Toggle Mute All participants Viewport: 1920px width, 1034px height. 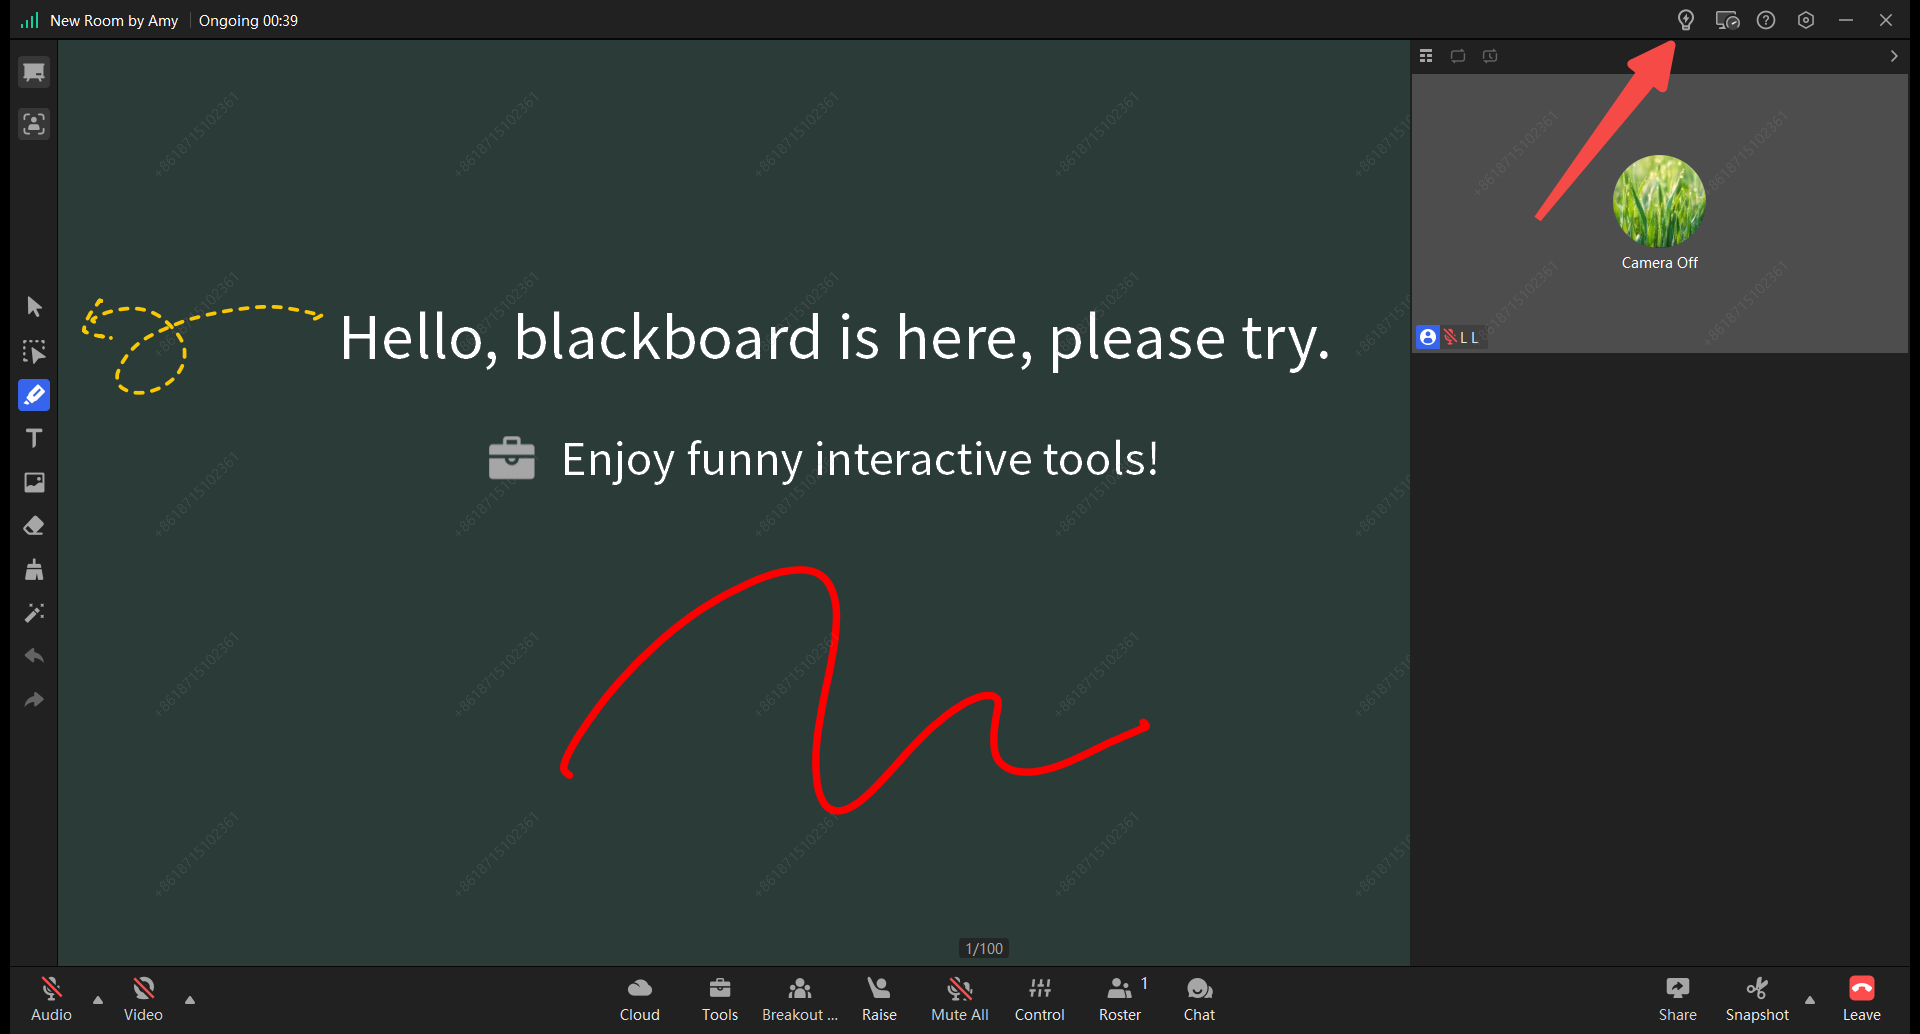(960, 999)
